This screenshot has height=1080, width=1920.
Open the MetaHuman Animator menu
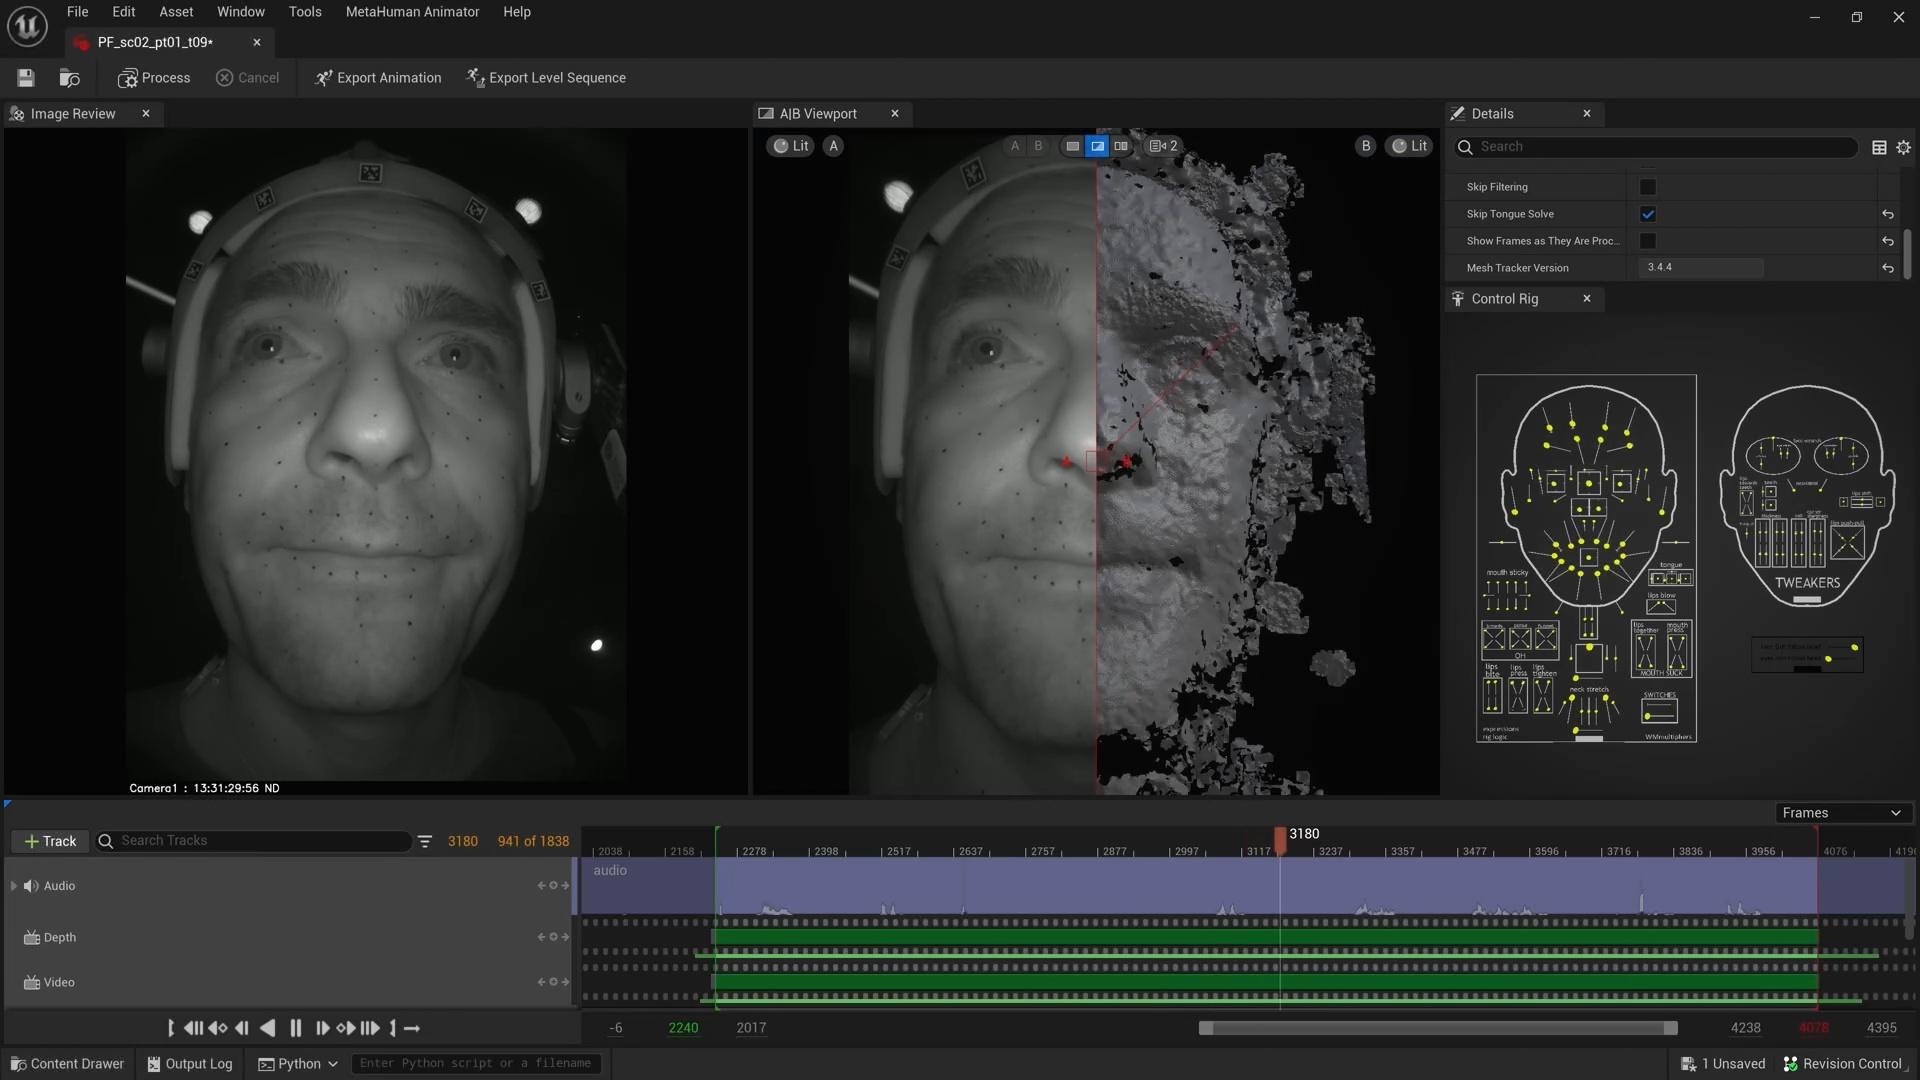[x=412, y=12]
